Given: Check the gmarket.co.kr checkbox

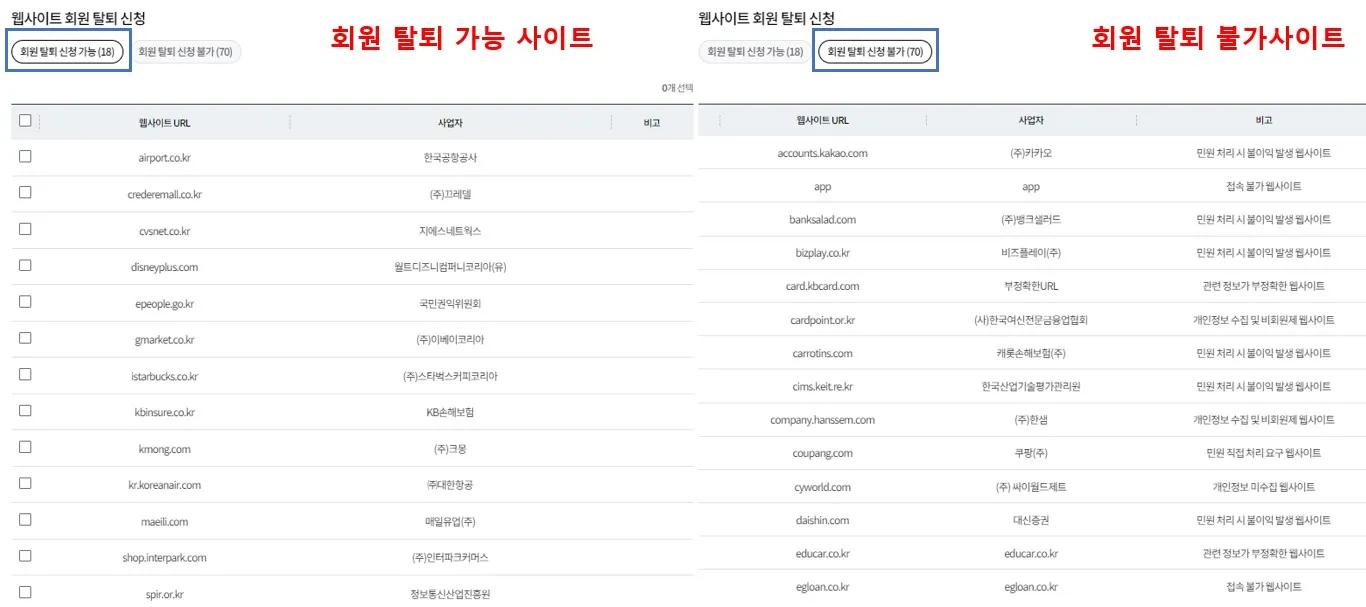Looking at the screenshot, I should coord(25,339).
